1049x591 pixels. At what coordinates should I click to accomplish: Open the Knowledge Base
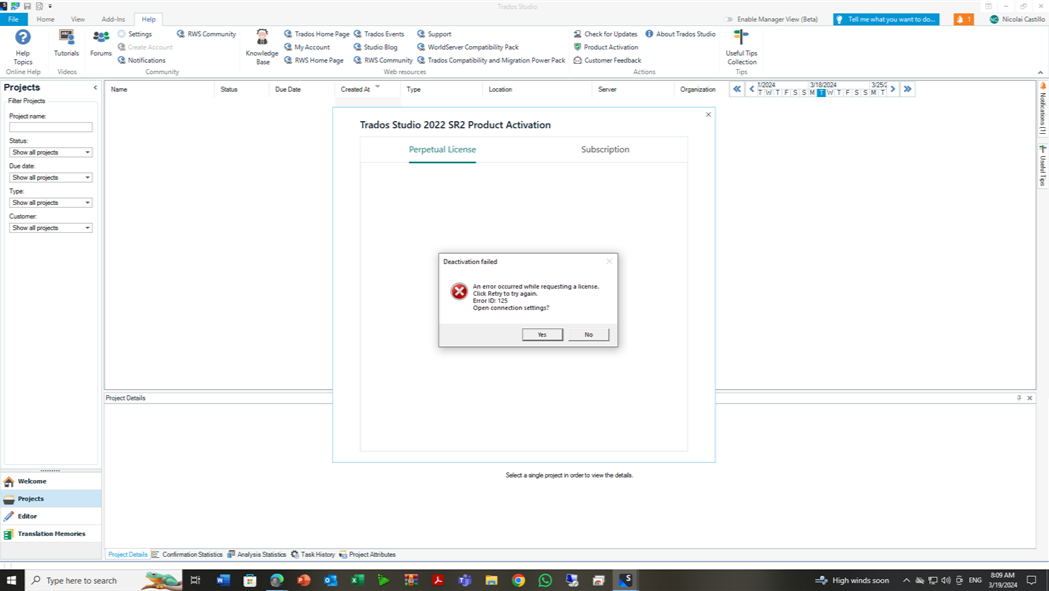click(262, 47)
